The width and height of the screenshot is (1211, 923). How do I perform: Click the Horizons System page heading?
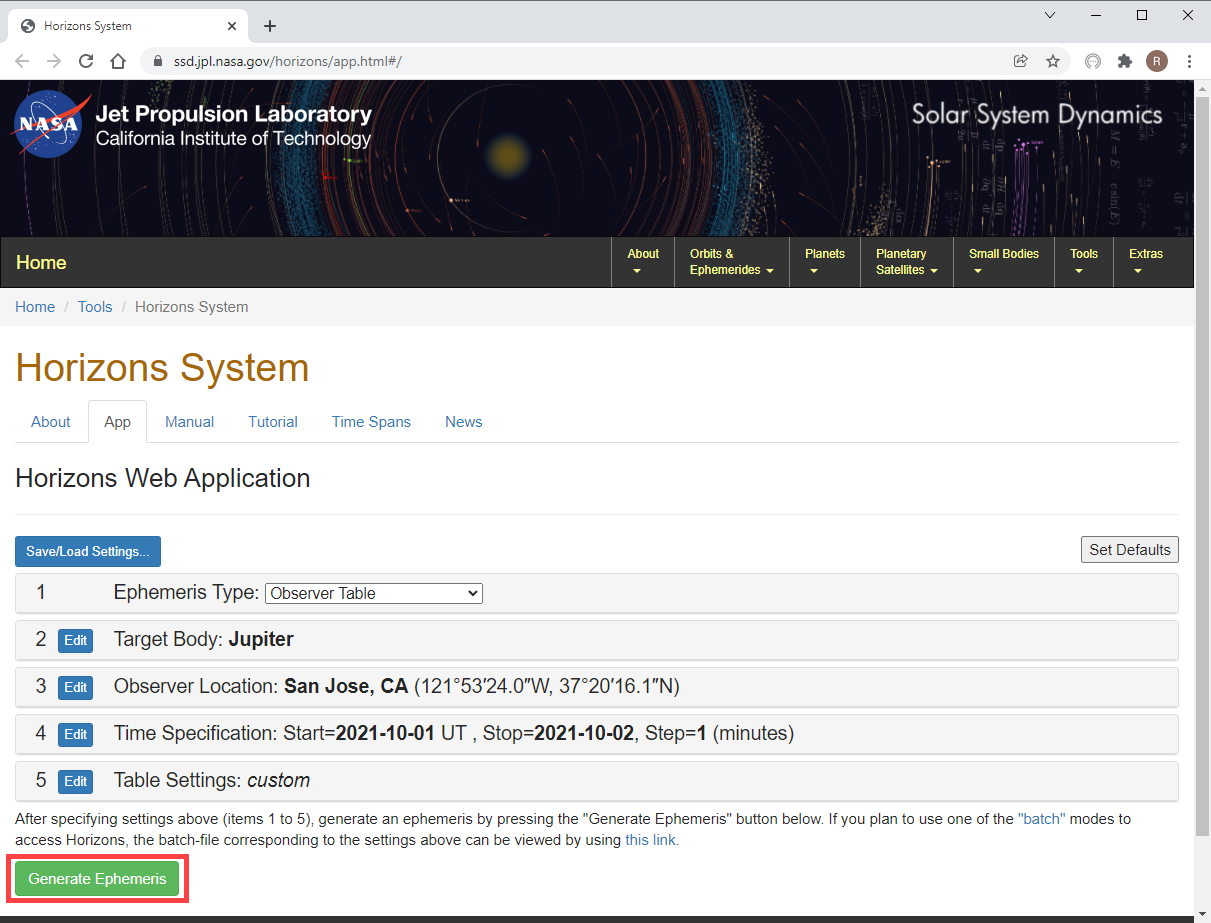(x=162, y=368)
